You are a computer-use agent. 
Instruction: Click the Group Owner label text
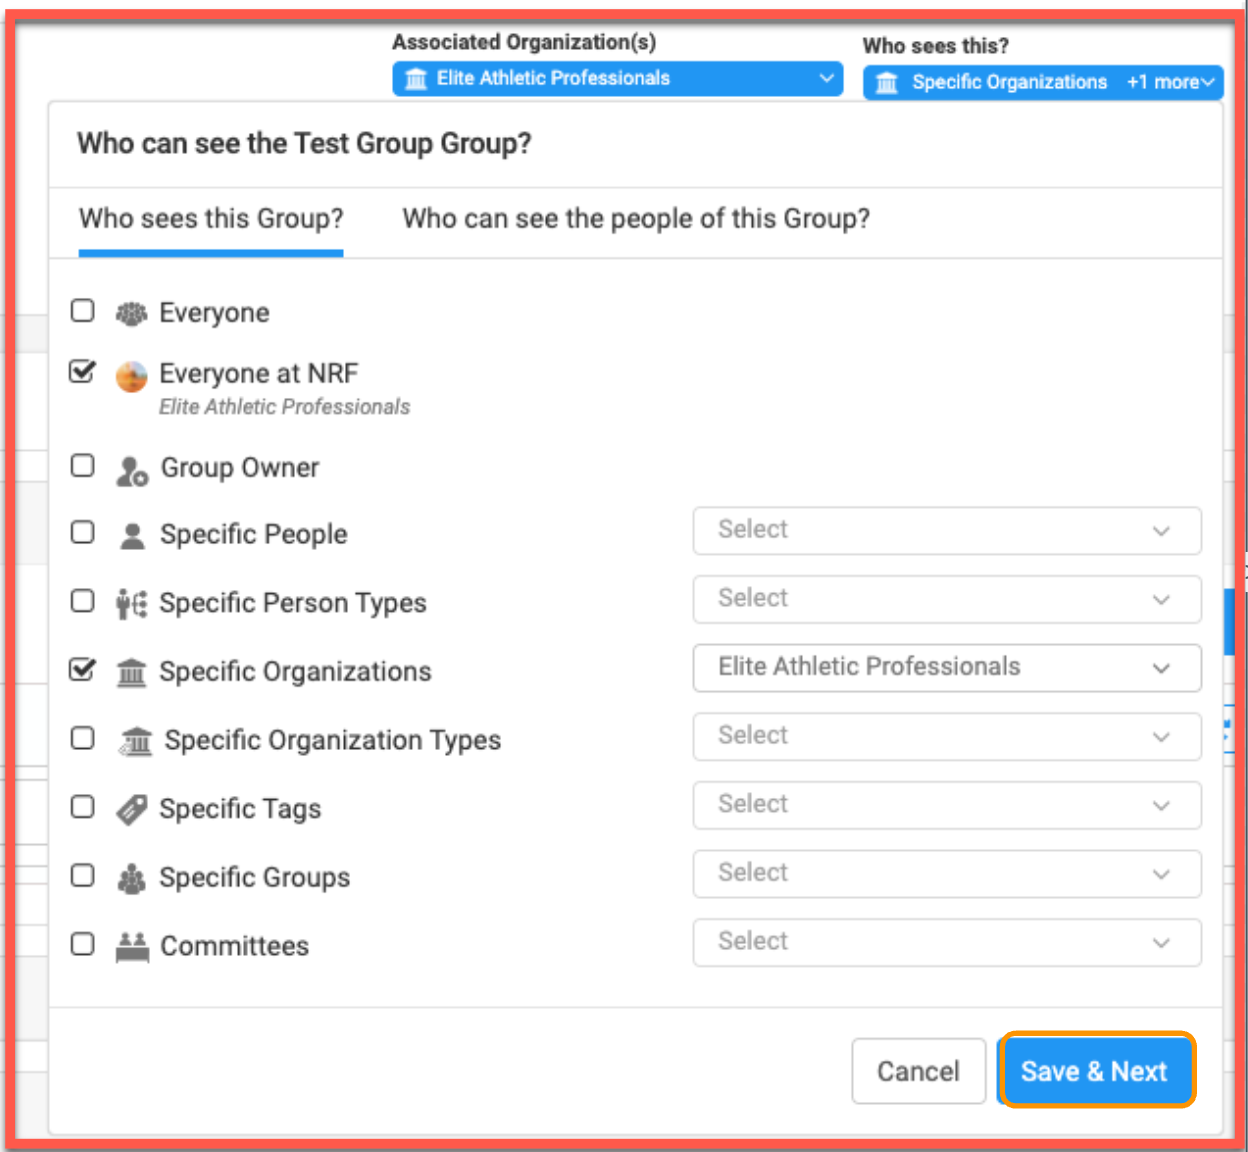click(240, 468)
